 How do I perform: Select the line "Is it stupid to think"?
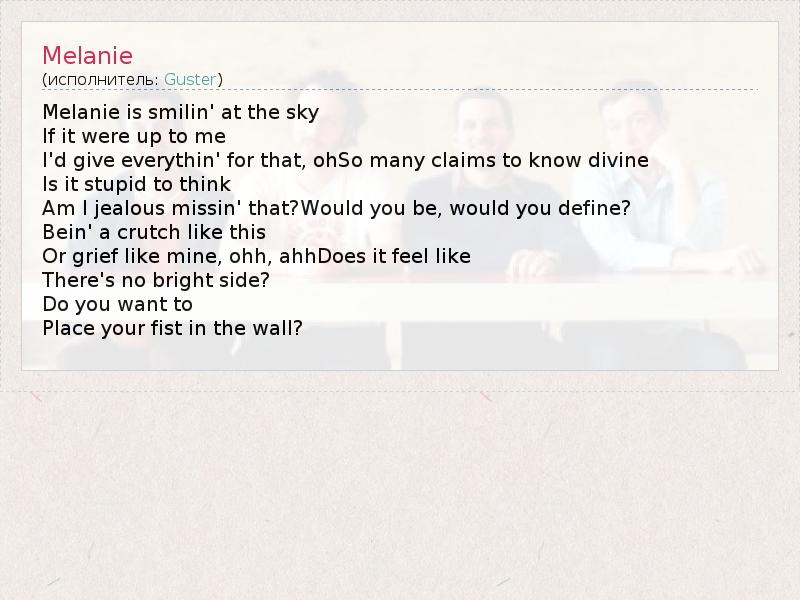(137, 184)
